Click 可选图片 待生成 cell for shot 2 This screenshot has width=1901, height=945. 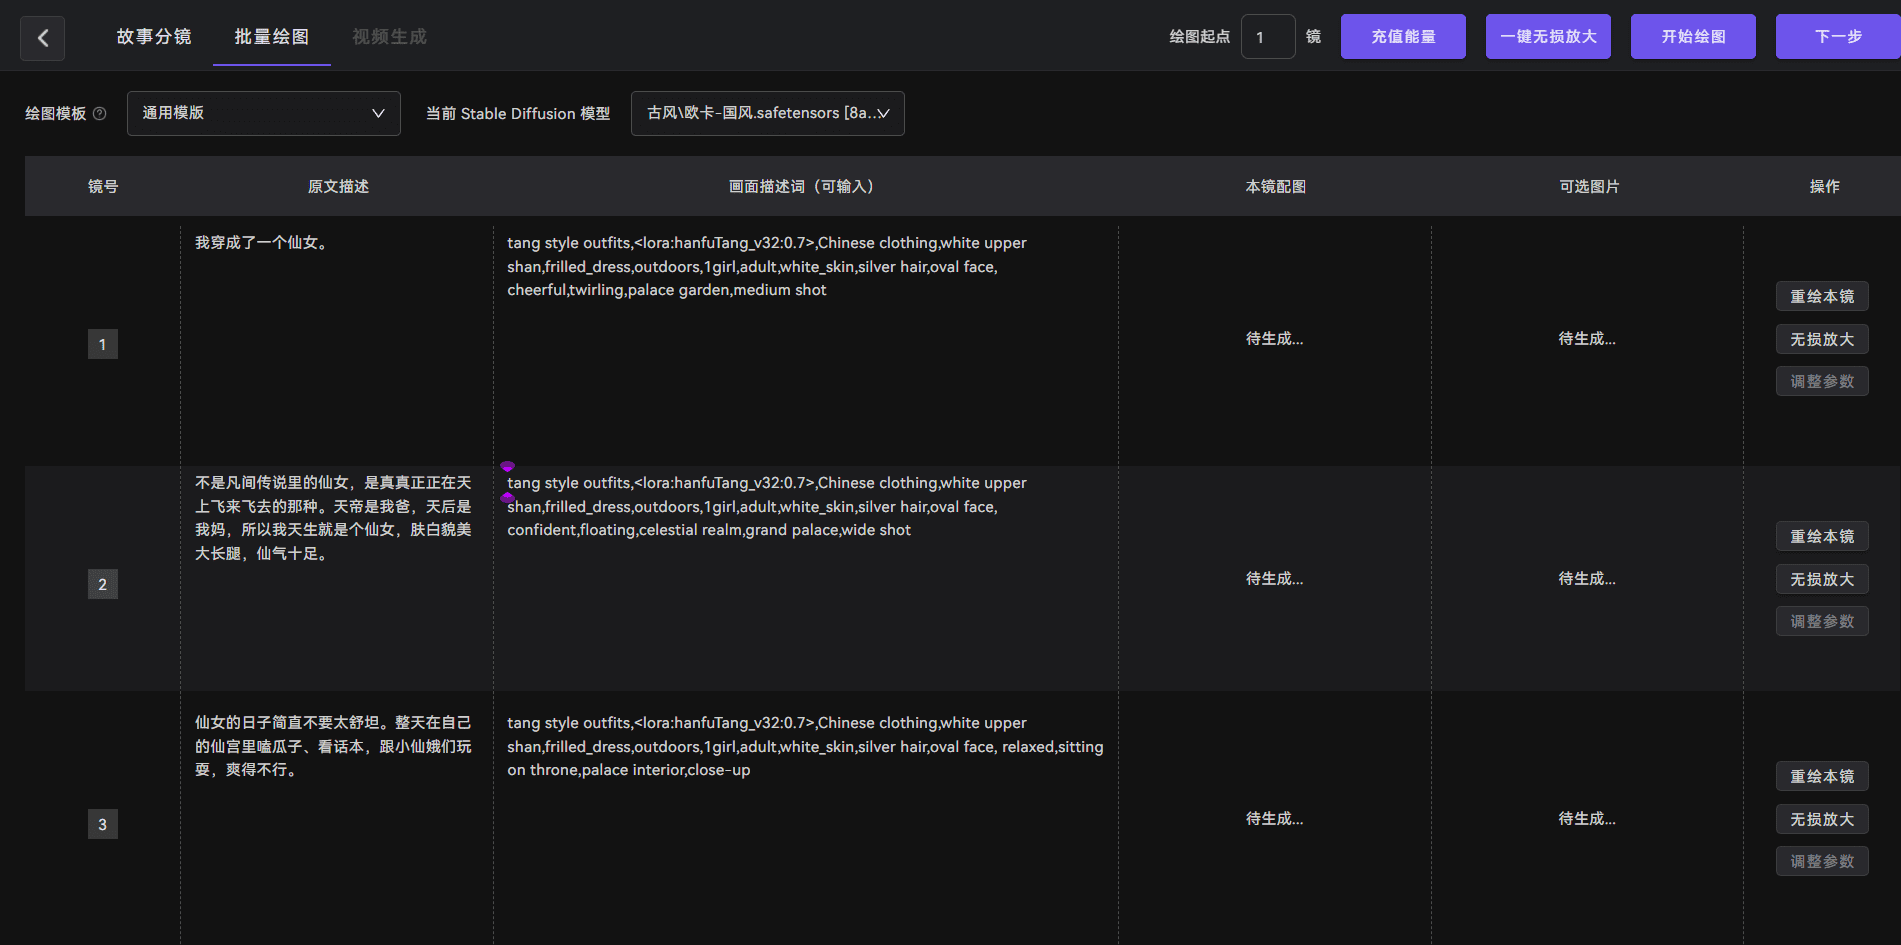pos(1587,579)
